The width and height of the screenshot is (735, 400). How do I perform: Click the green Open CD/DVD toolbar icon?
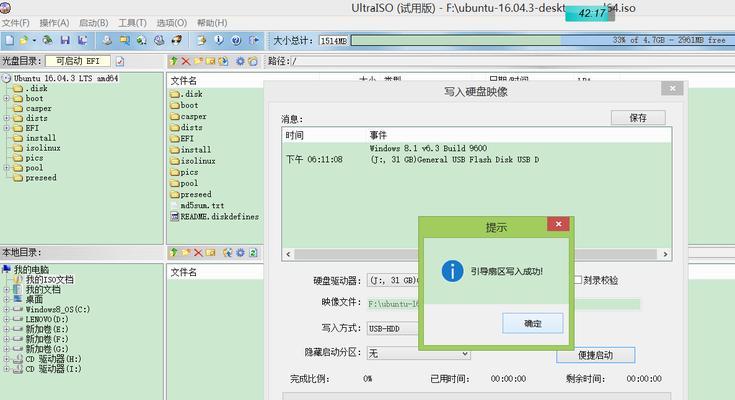pos(47,40)
